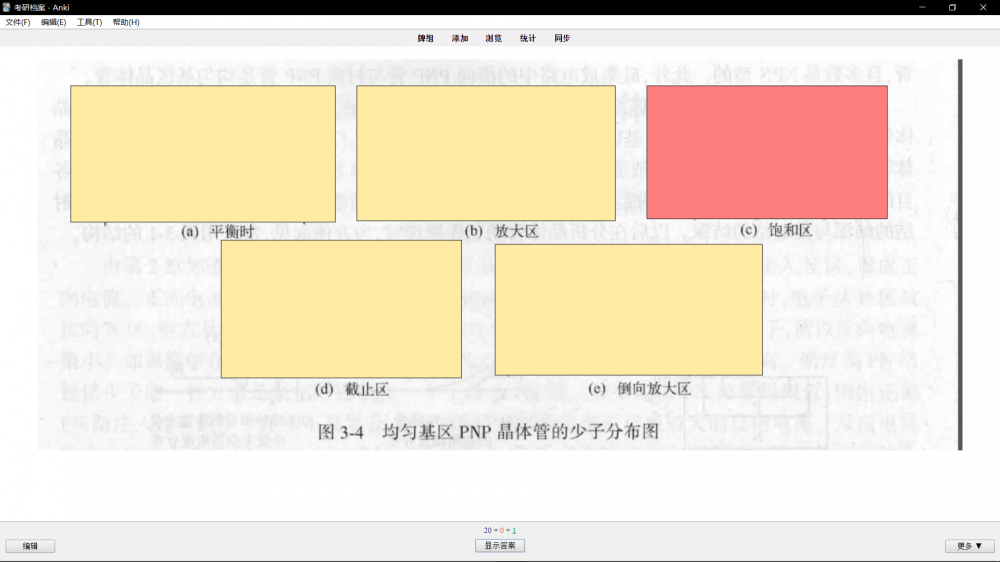Click 同步 to sync collection
This screenshot has width=1000, height=562.
pos(562,38)
